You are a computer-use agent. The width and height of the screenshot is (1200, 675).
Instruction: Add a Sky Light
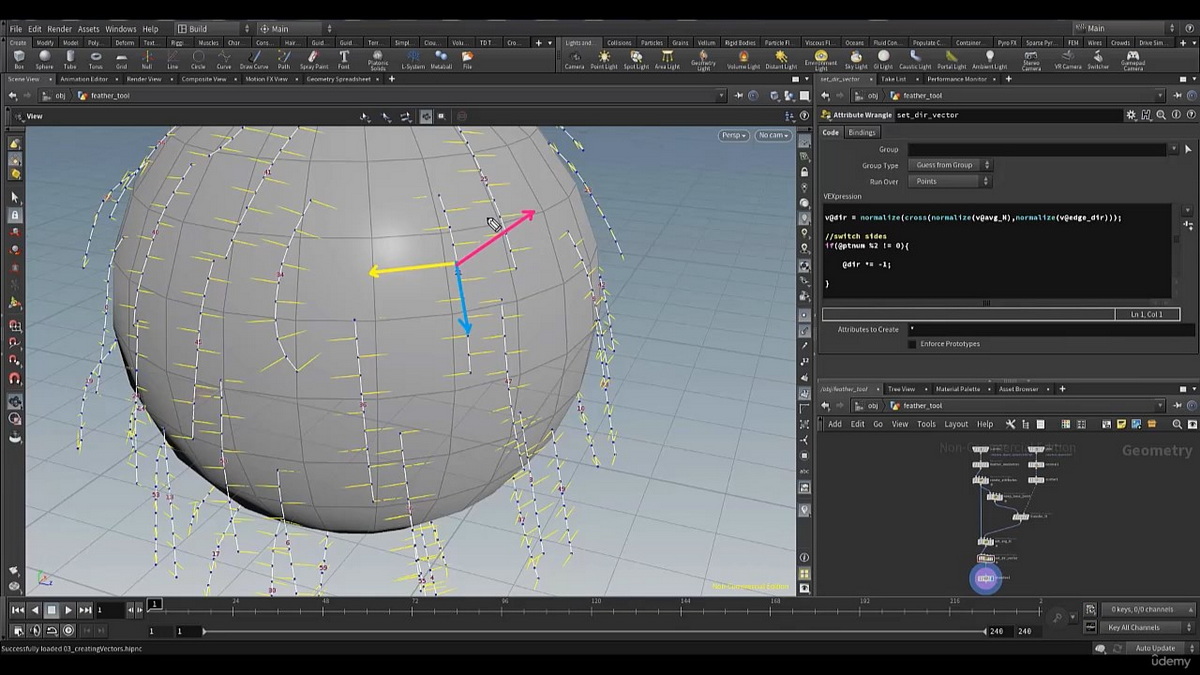point(857,59)
